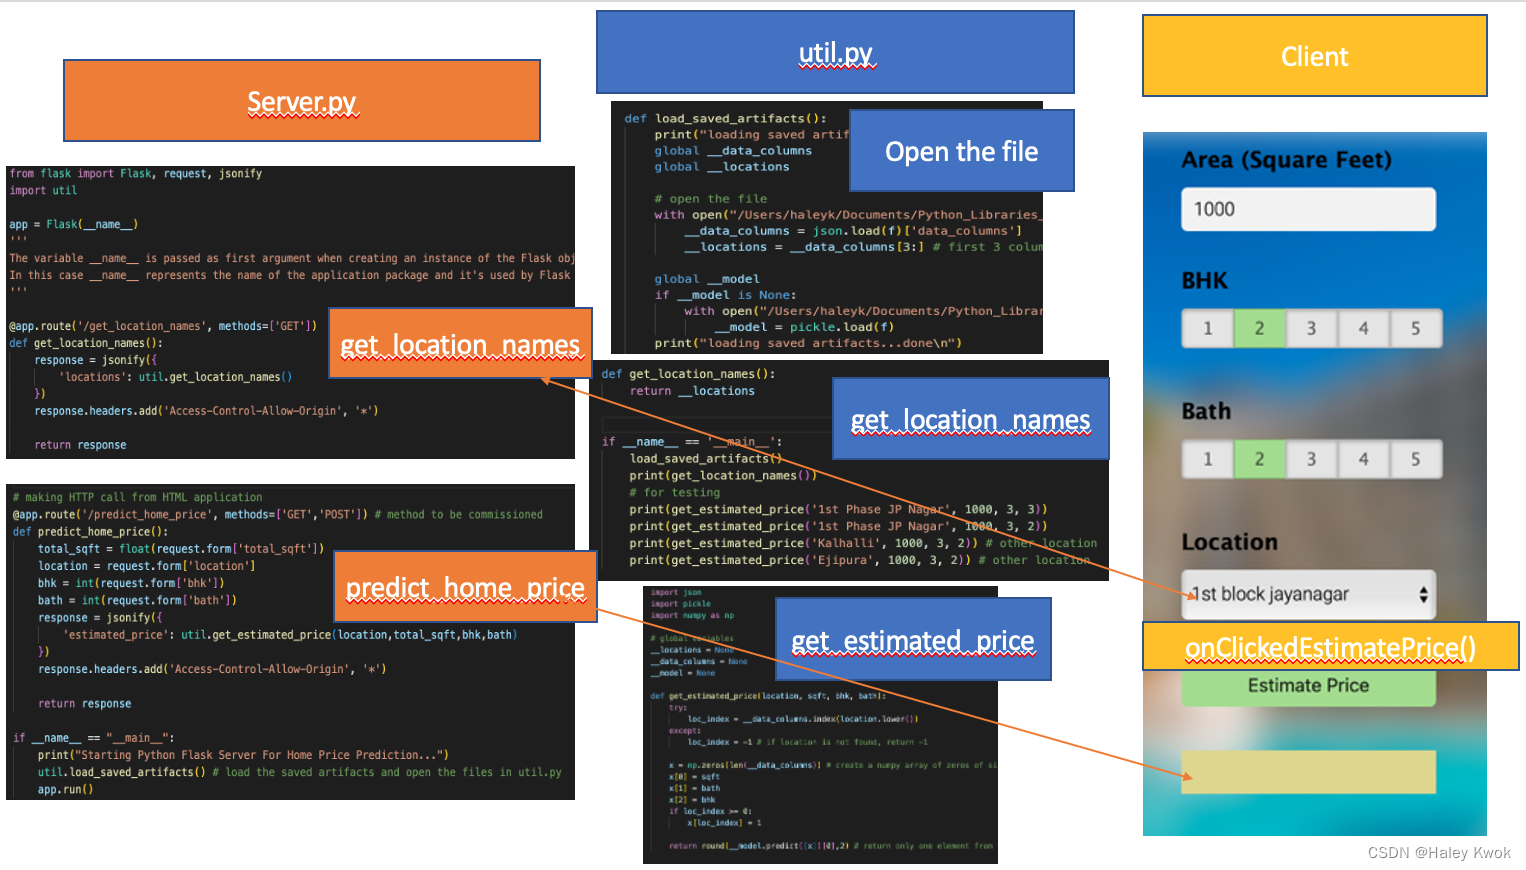The width and height of the screenshot is (1526, 870).
Task: Click 'total_sqft = float(request.form...' line
Action: coord(181,548)
